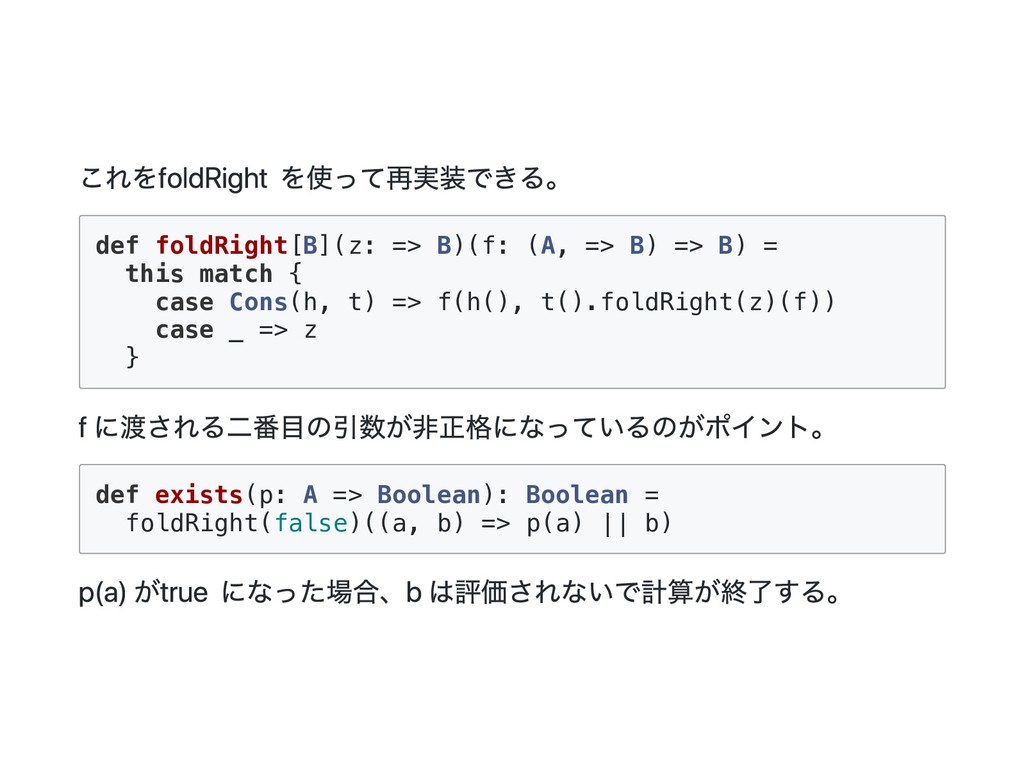Click the def keyword before foldRight
The image size is (1024, 769).
coord(117,246)
